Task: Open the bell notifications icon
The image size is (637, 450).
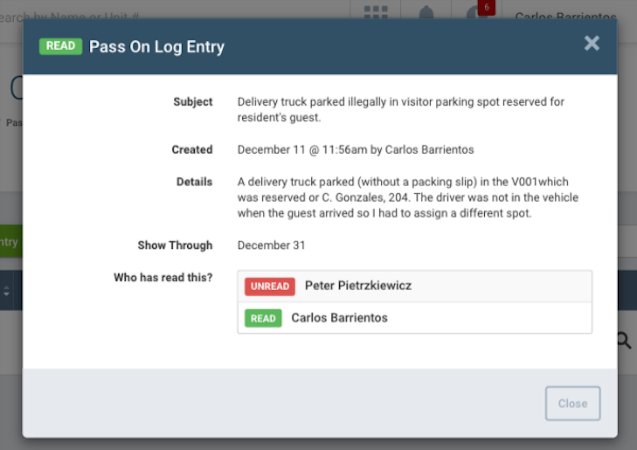Action: tap(426, 11)
